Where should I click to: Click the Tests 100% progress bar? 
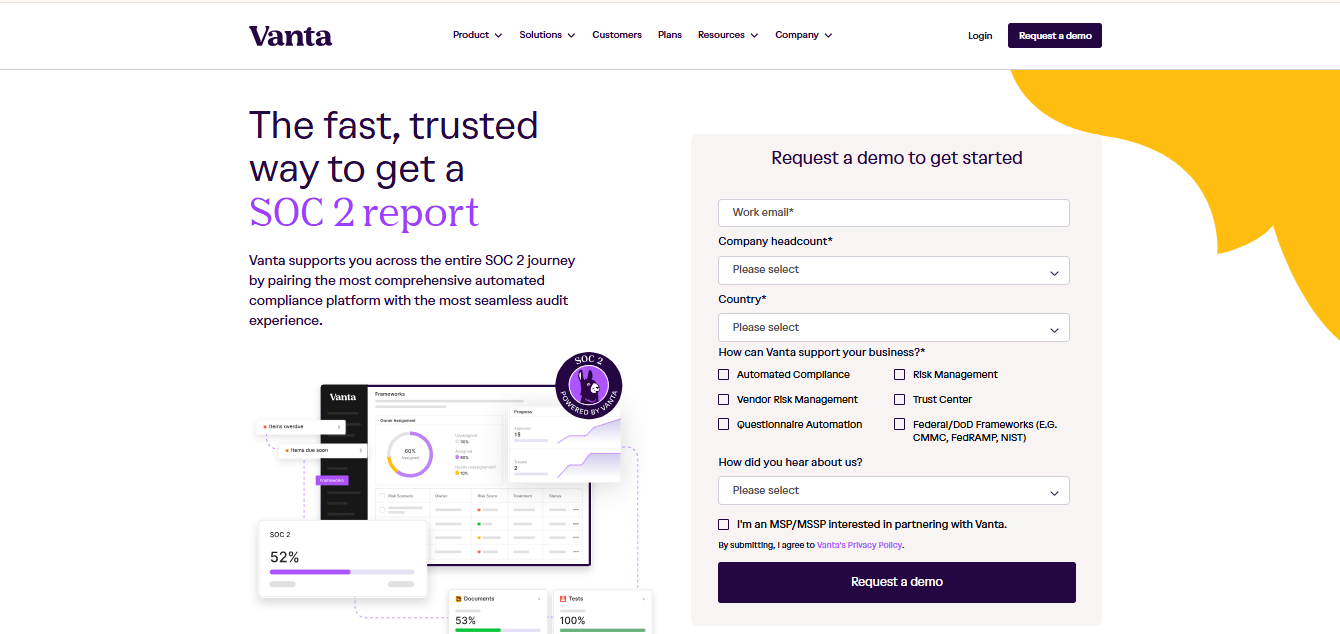603,630
